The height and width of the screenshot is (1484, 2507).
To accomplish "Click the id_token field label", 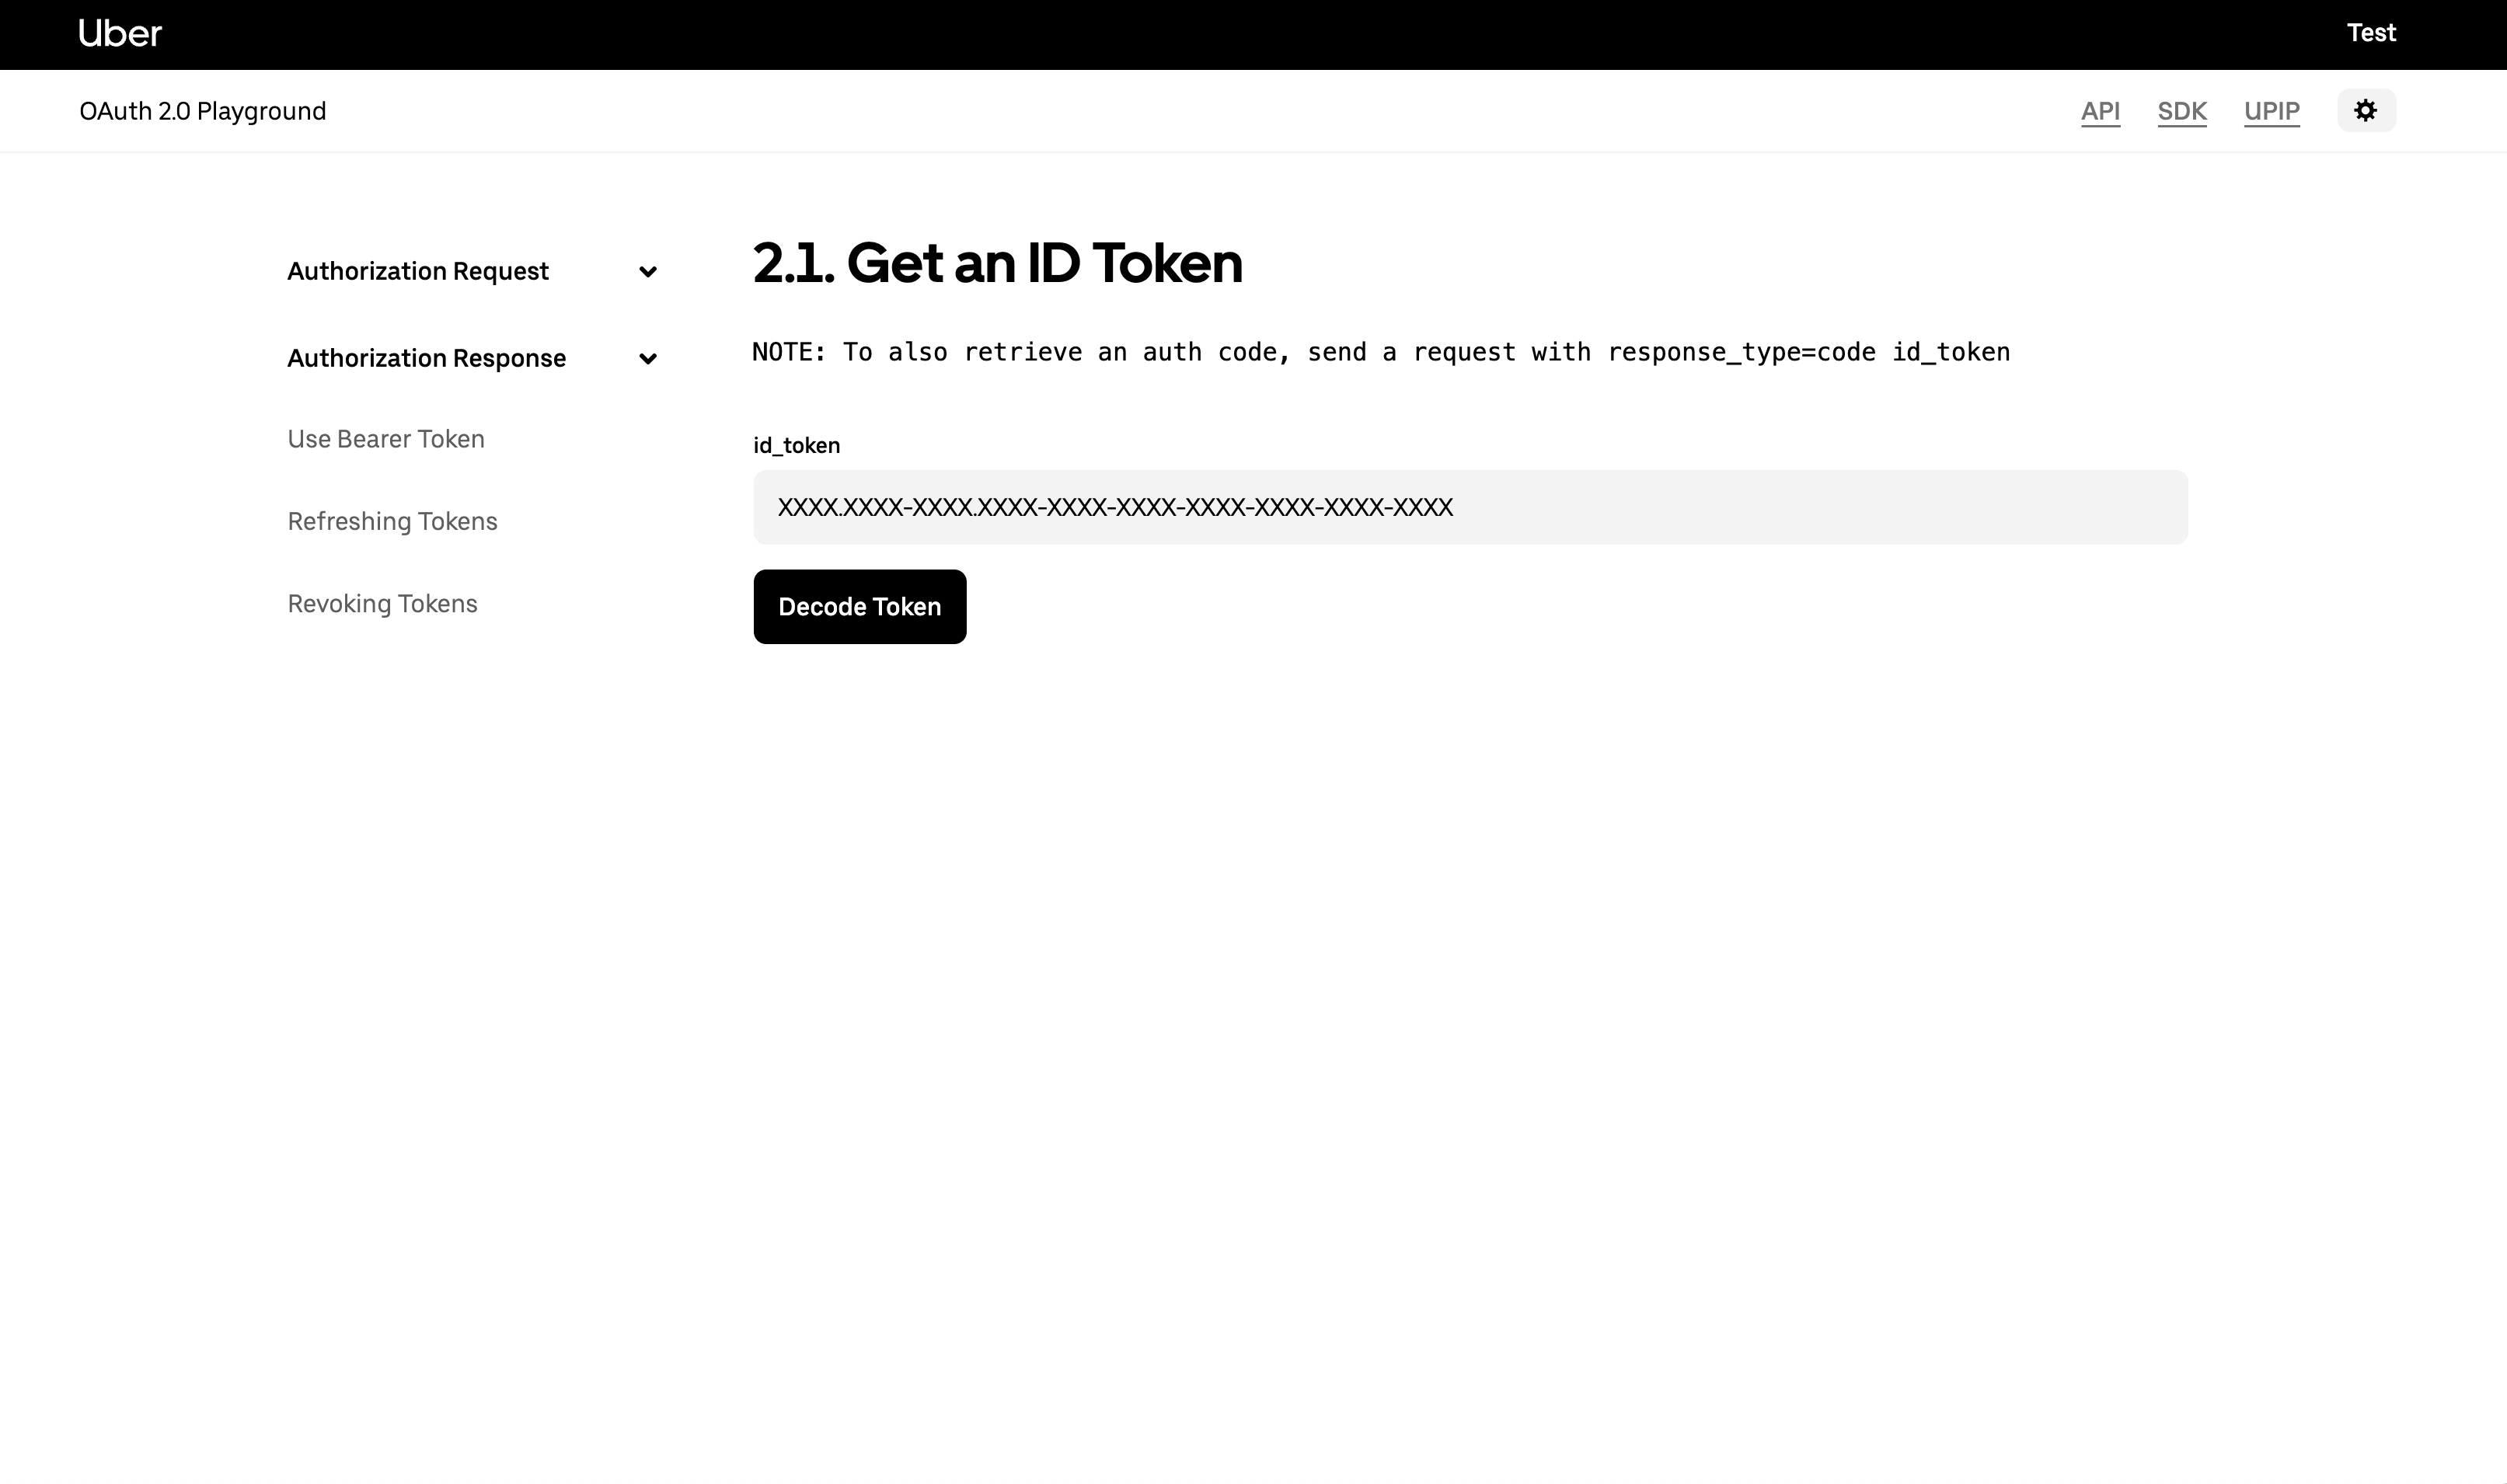I will 796,445.
